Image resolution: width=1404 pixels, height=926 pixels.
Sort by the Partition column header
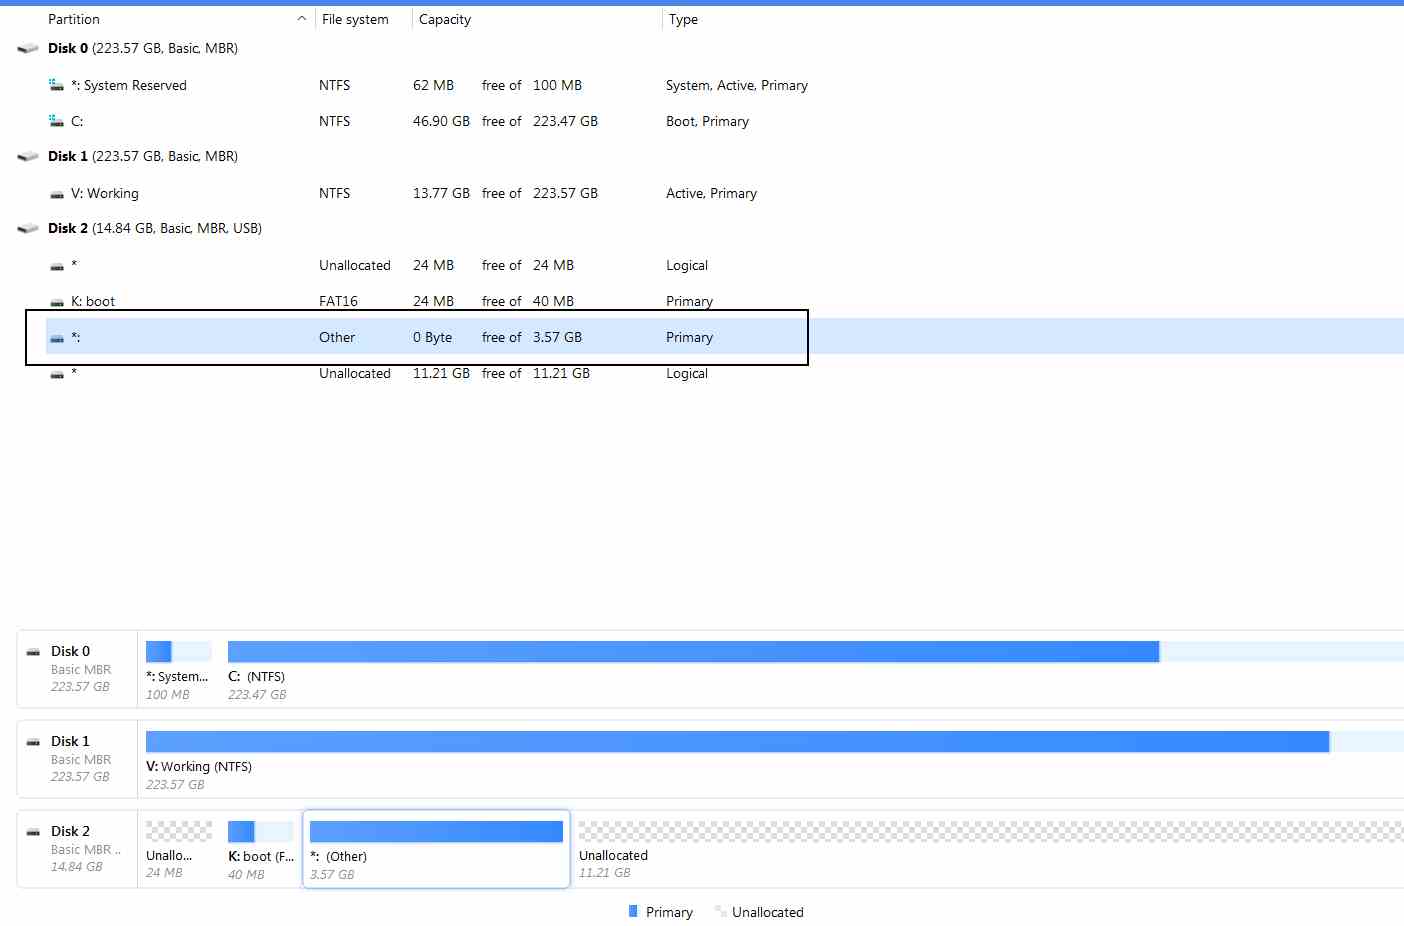(74, 19)
